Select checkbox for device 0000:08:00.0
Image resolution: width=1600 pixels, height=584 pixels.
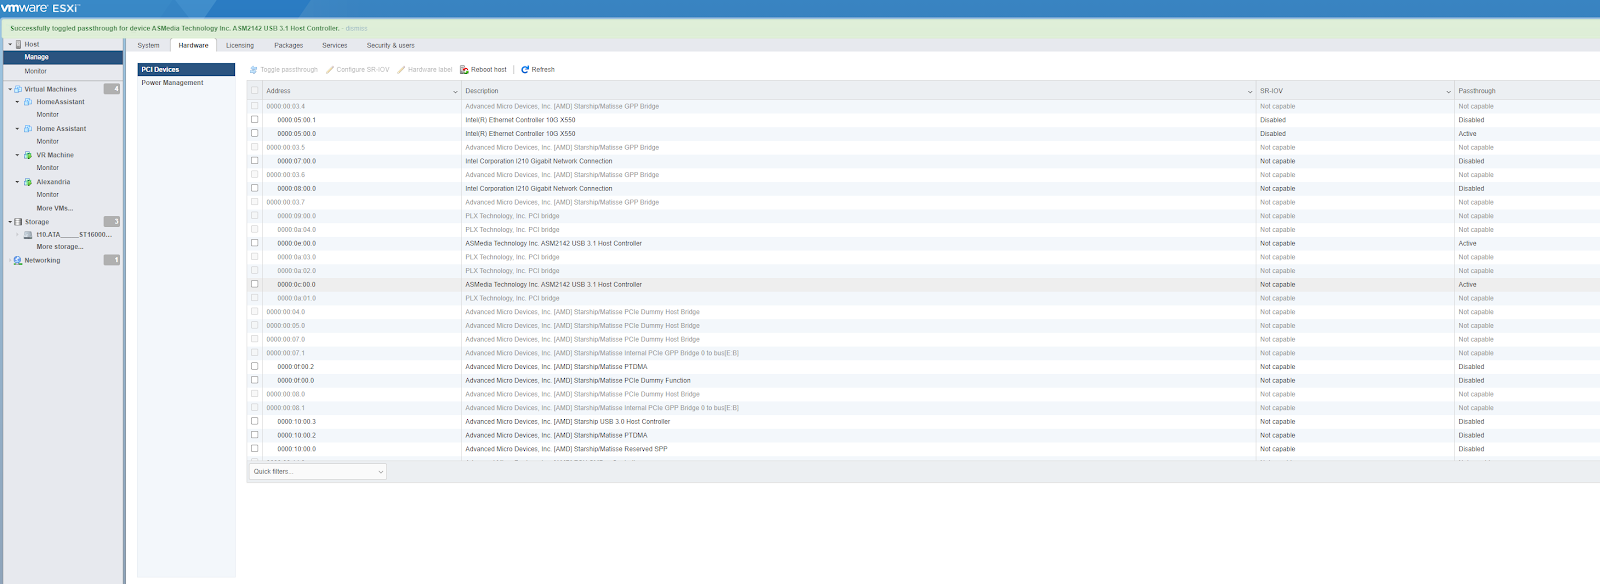point(254,188)
